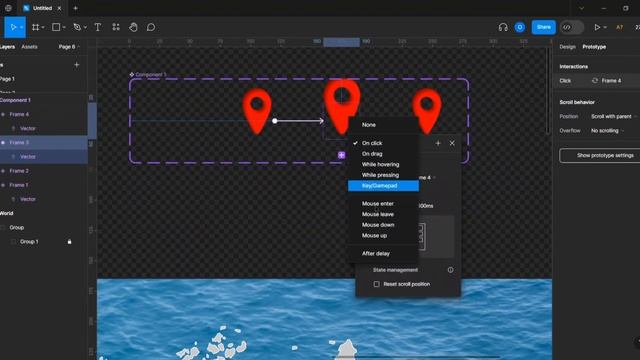Open Pen tool options dropdown arrow
The width and height of the screenshot is (640, 360).
point(85,27)
